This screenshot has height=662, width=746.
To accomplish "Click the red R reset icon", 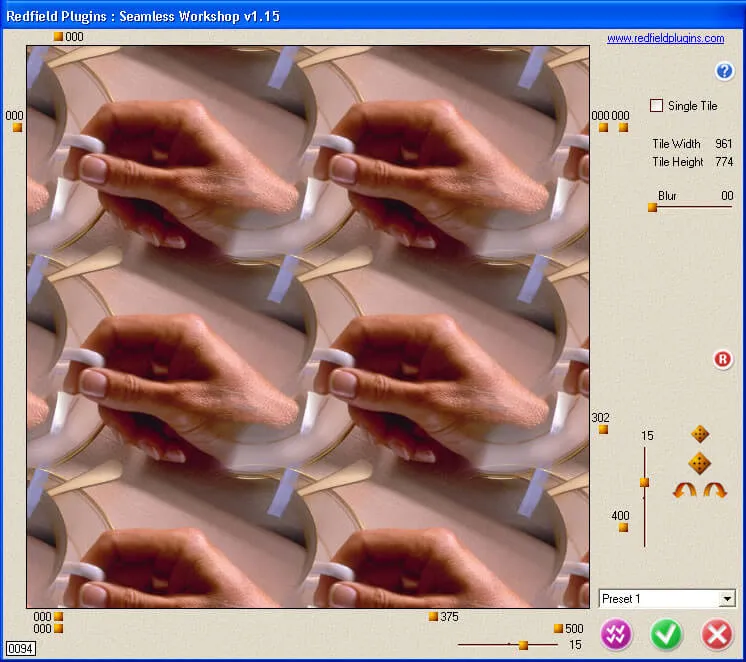I will pos(723,359).
